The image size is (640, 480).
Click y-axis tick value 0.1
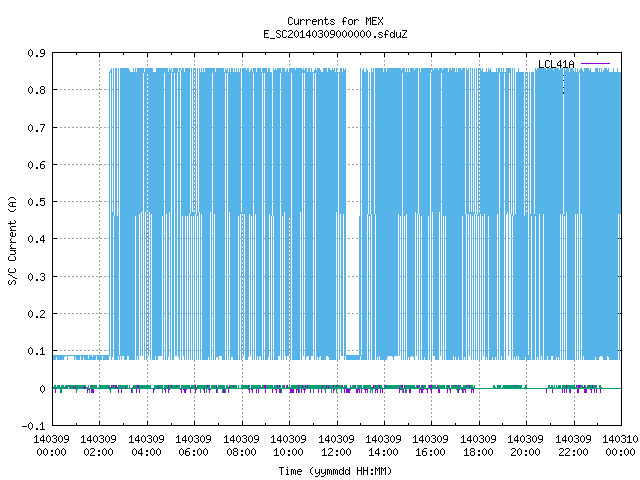click(x=36, y=351)
